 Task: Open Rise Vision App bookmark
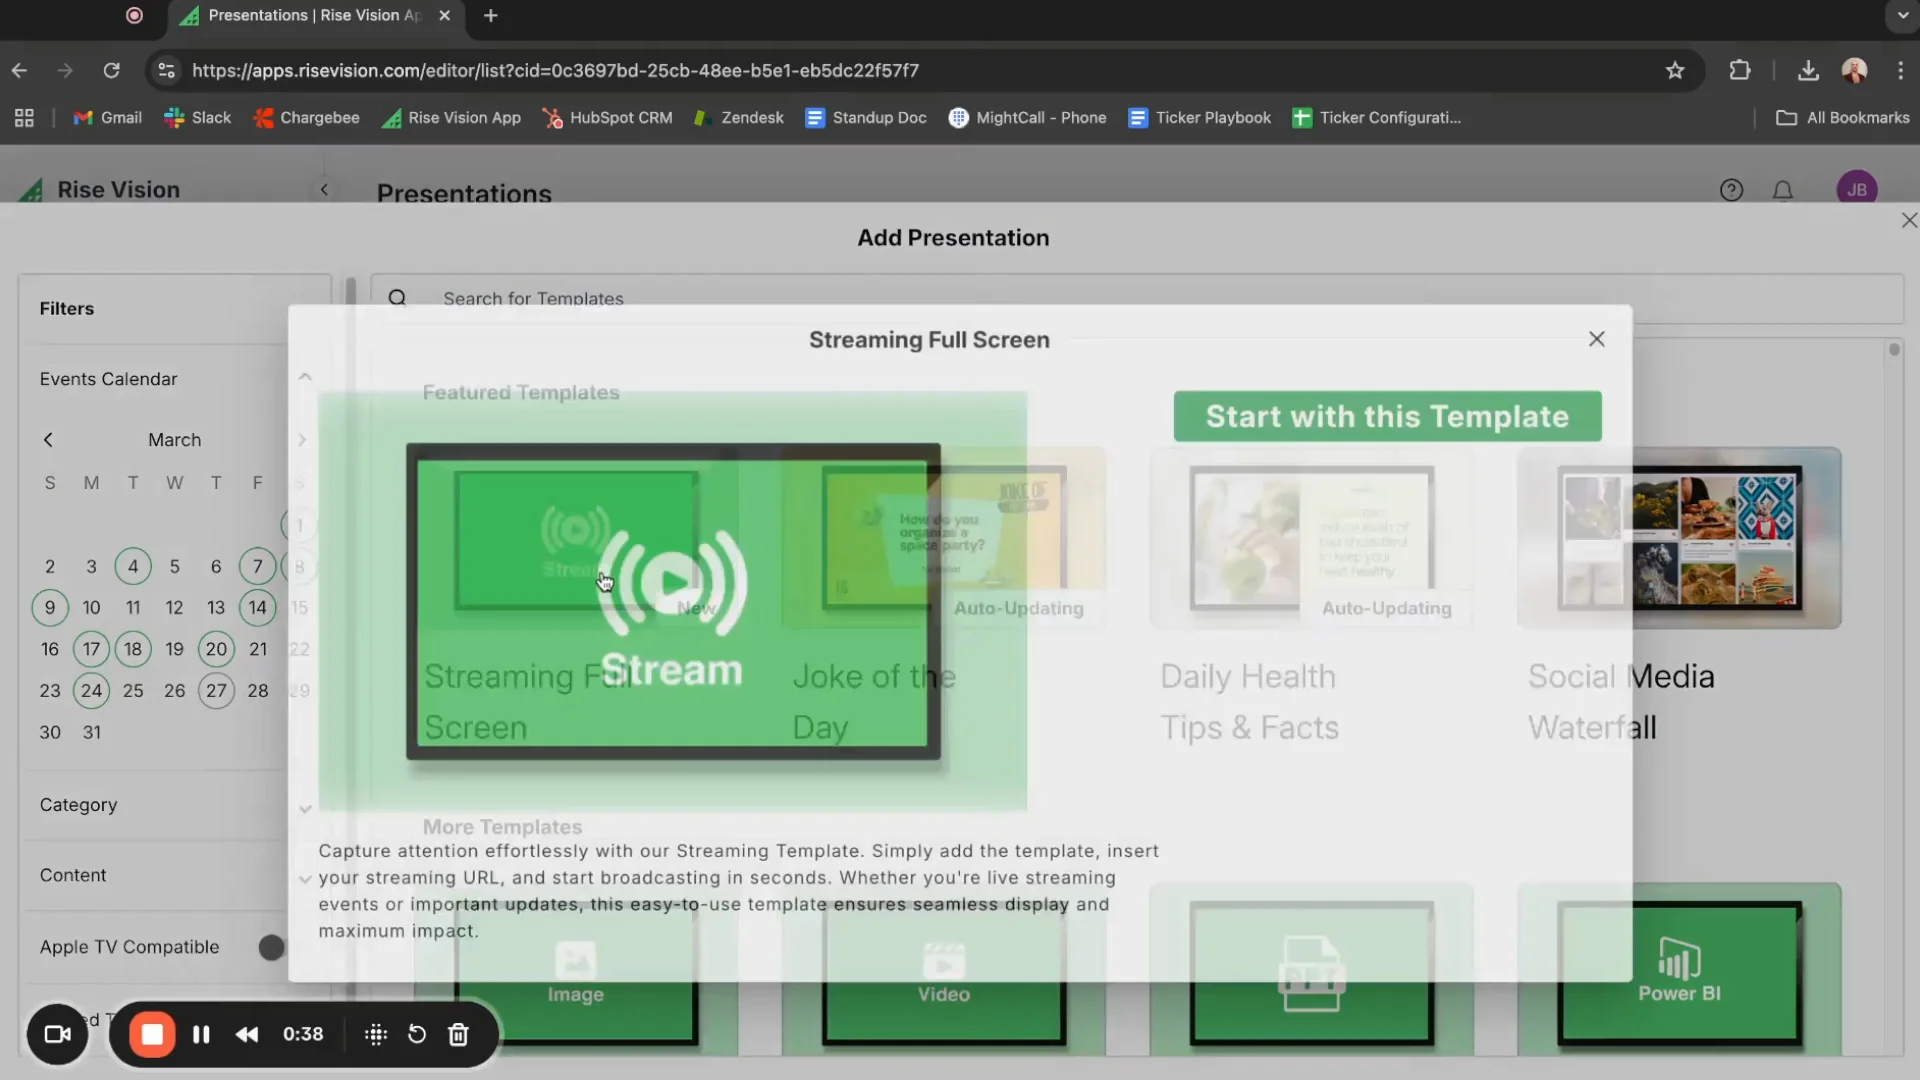[451, 118]
